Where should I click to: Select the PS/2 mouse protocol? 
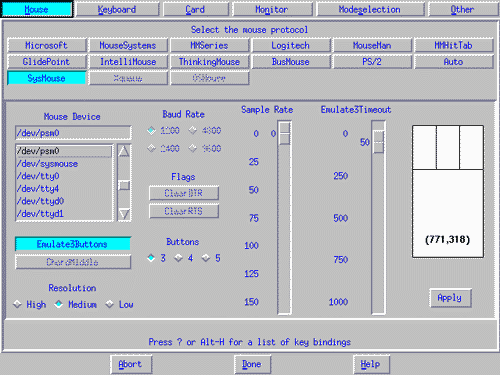pos(372,62)
